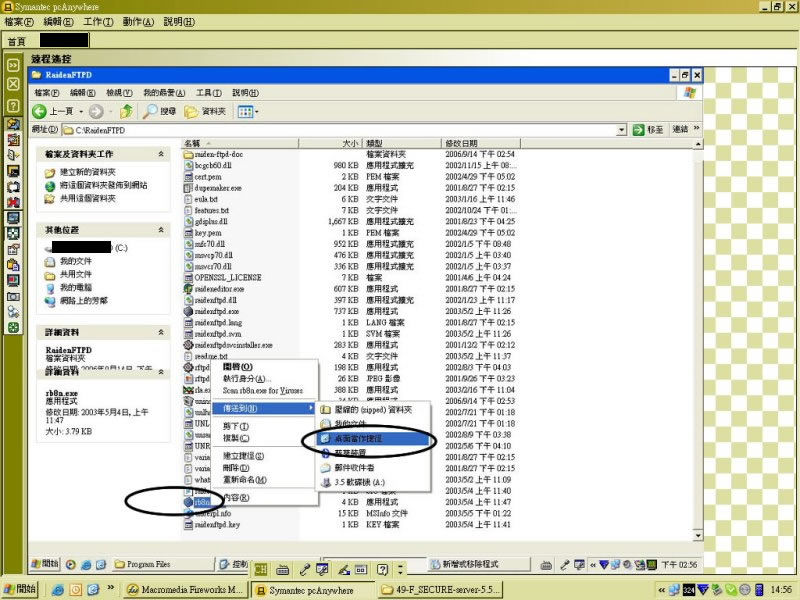Viewport: 800px width, 600px height.
Task: Select the raidenftpdsvcinstaller.exe icon
Action: coord(188,345)
